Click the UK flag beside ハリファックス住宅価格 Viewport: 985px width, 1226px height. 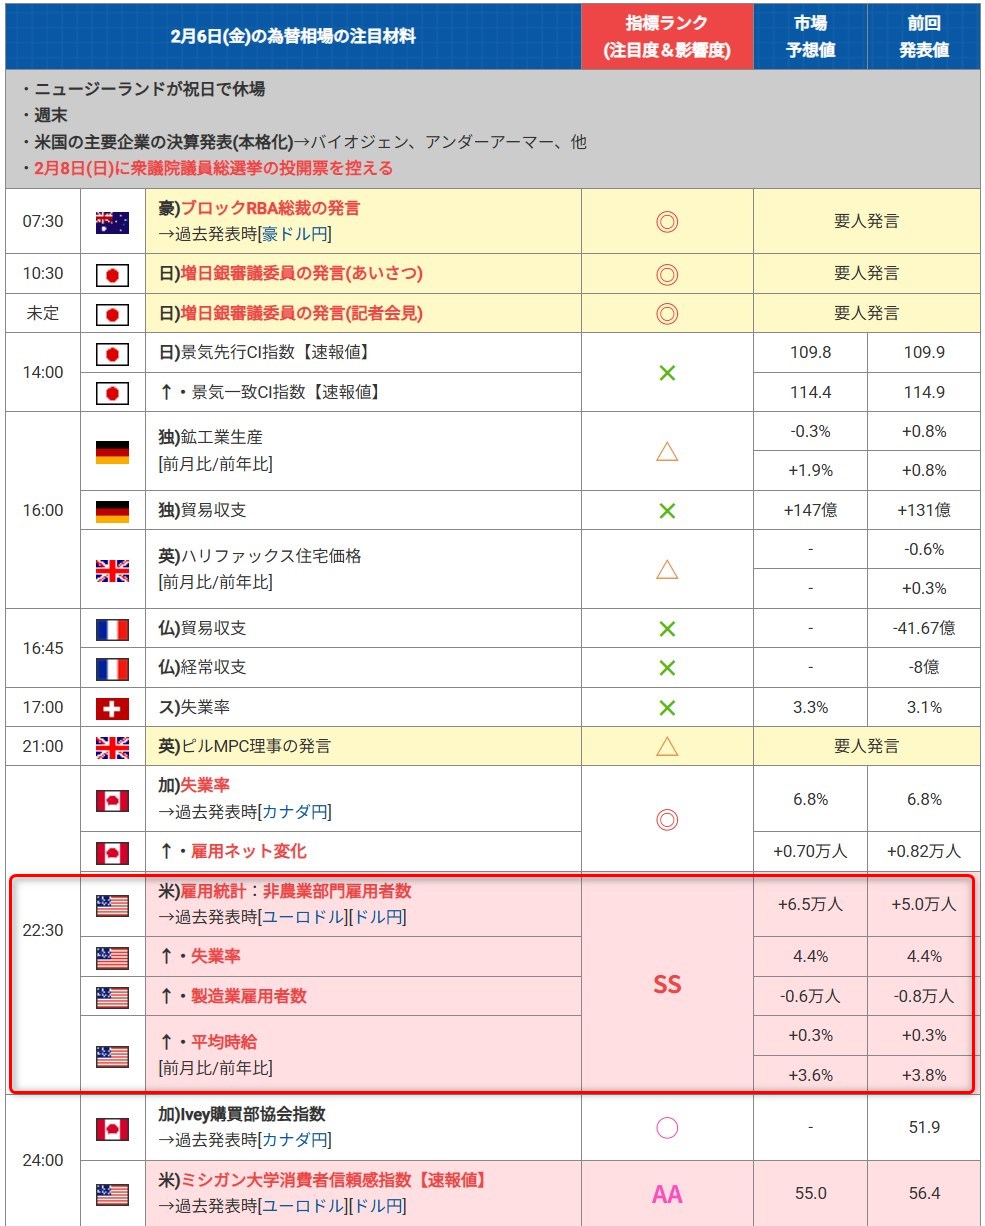coord(112,570)
